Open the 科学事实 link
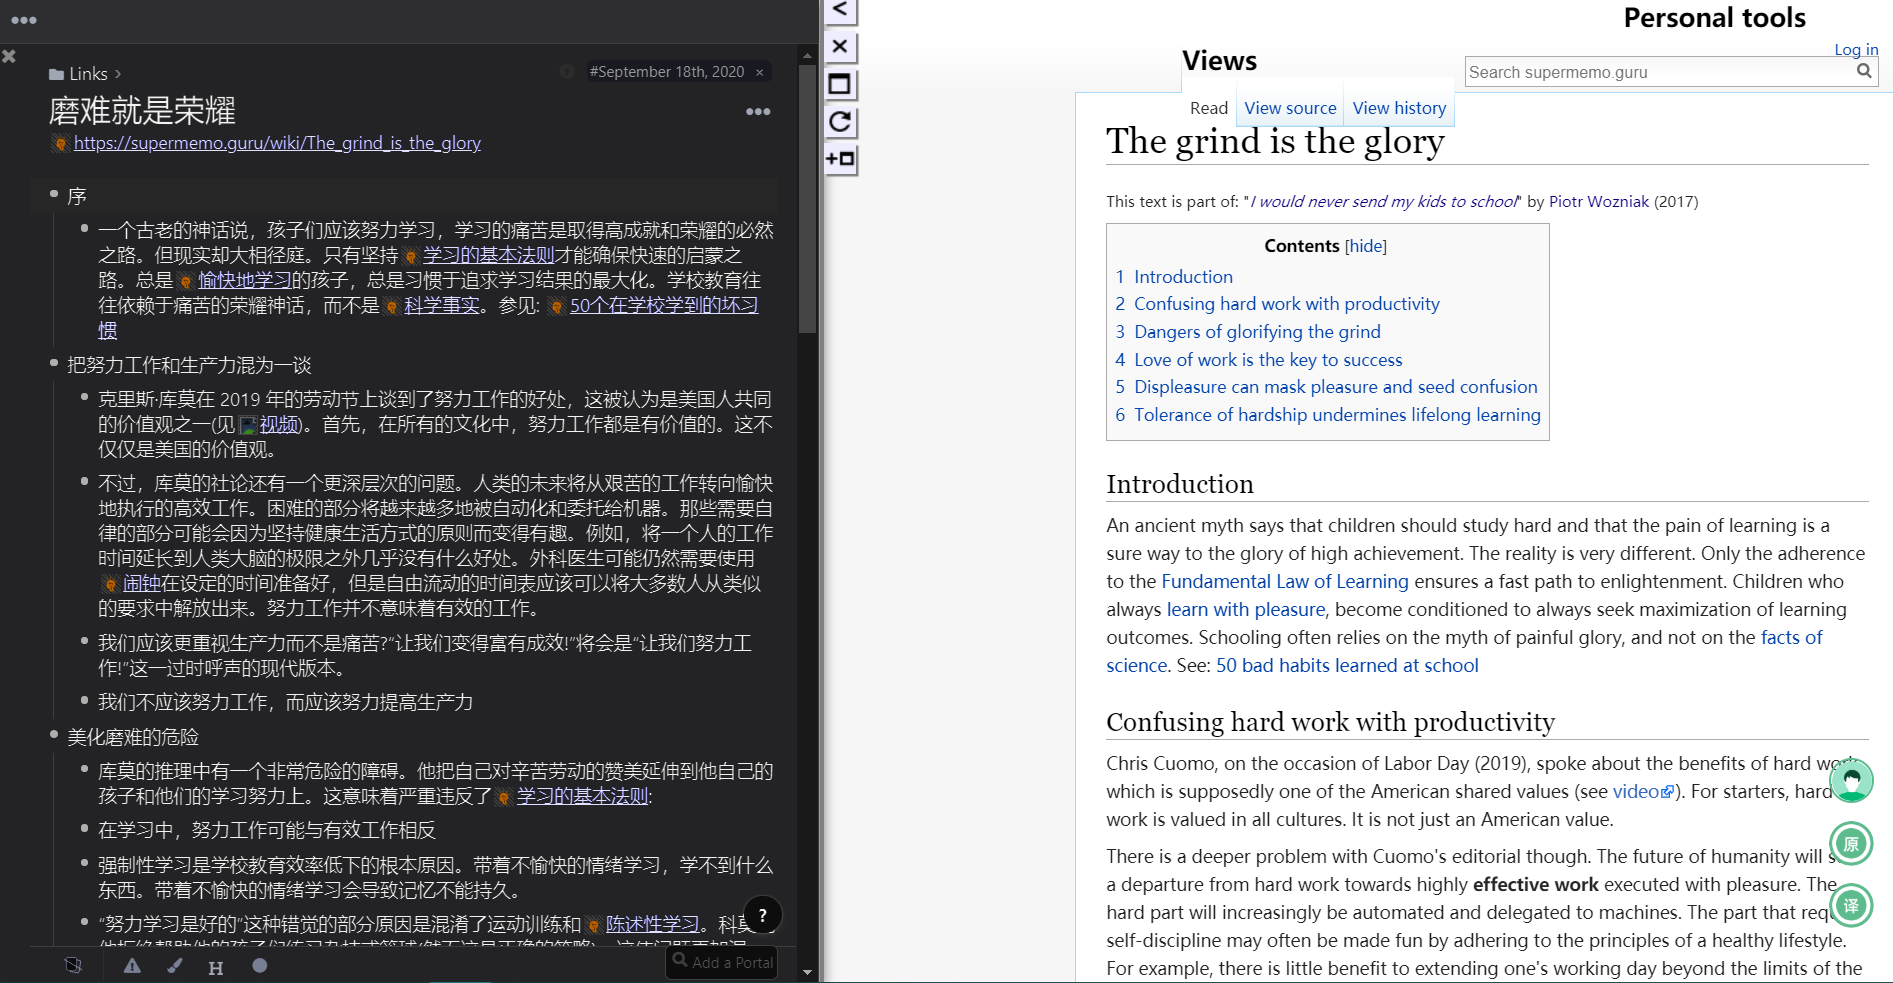This screenshot has width=1893, height=983. click(442, 305)
